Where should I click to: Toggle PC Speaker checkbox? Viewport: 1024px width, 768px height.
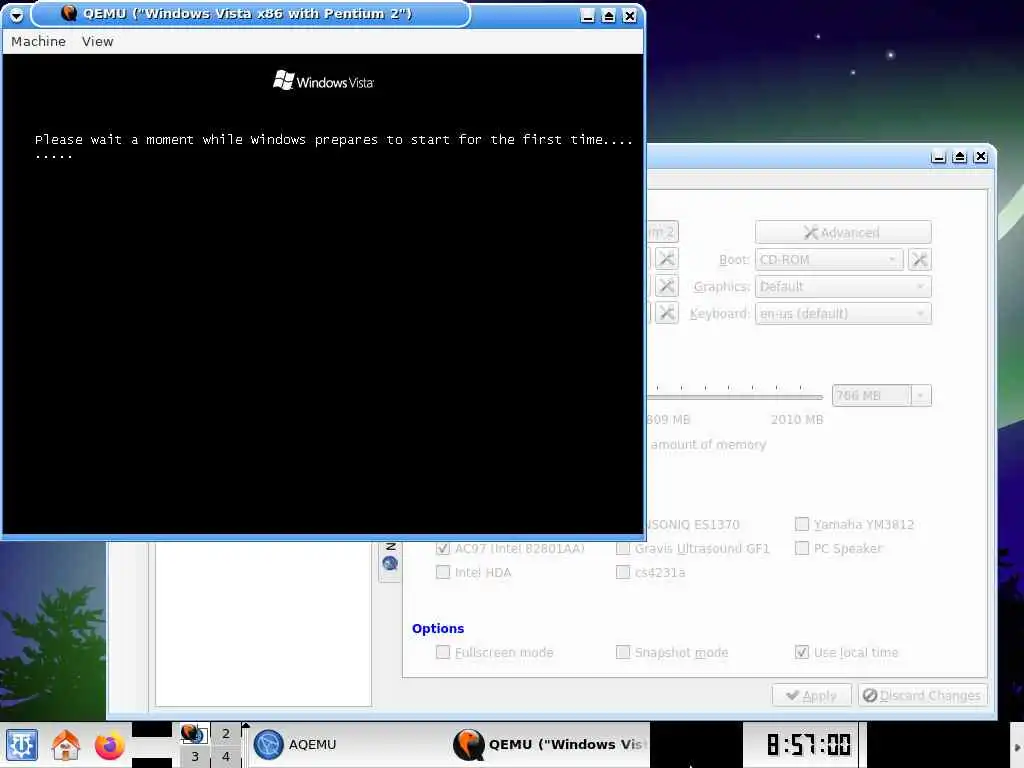802,549
